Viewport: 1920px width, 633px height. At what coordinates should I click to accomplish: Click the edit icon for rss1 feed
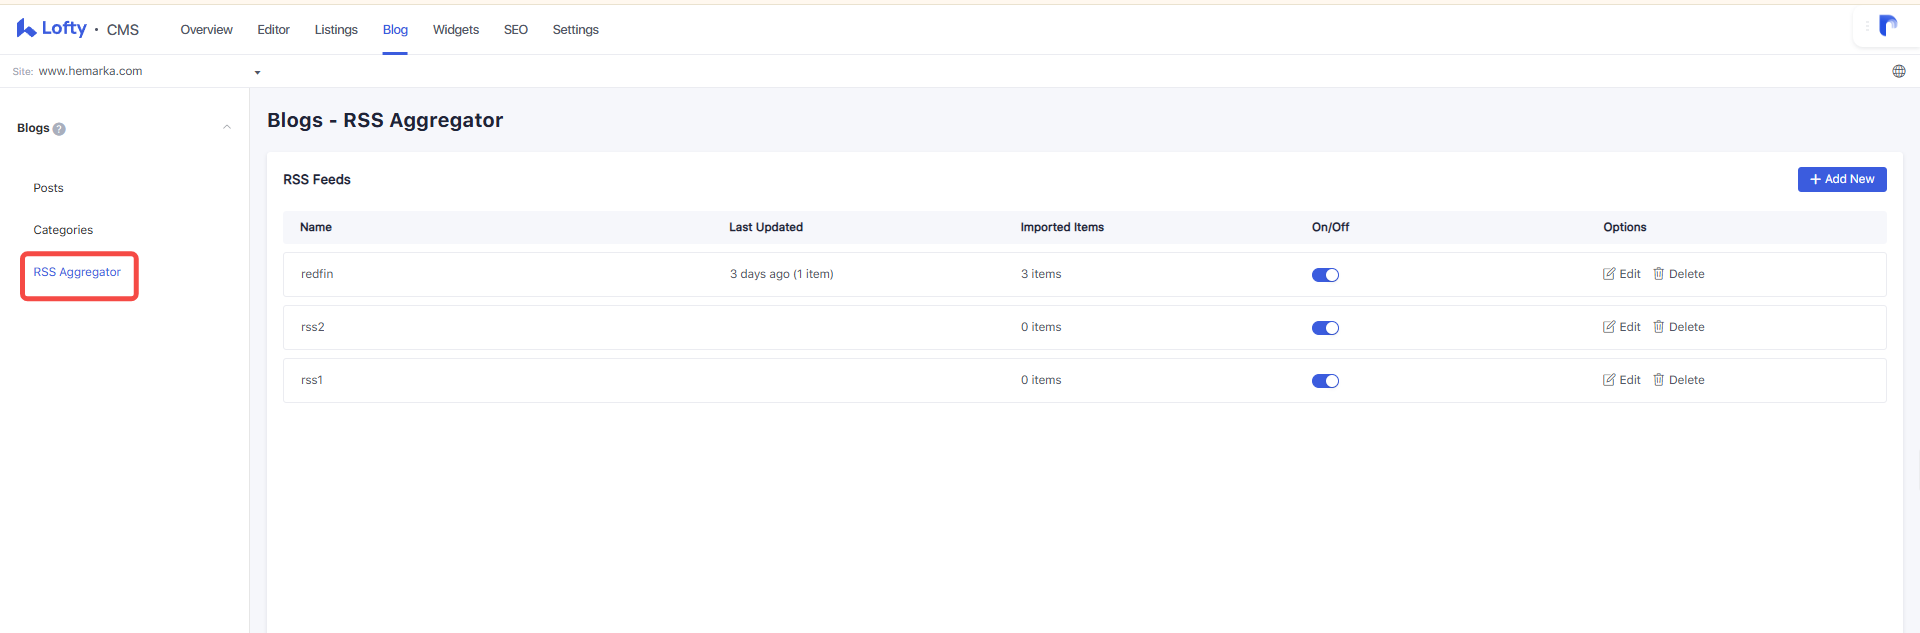[x=1609, y=380]
